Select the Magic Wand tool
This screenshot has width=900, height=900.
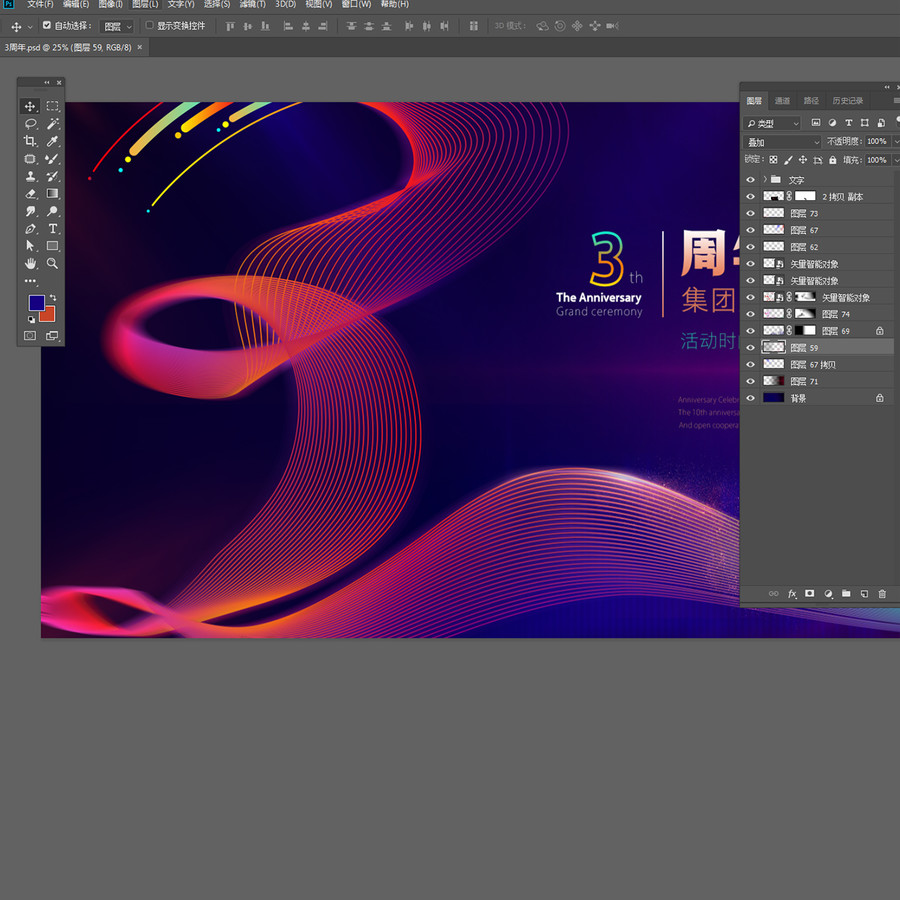tap(52, 124)
